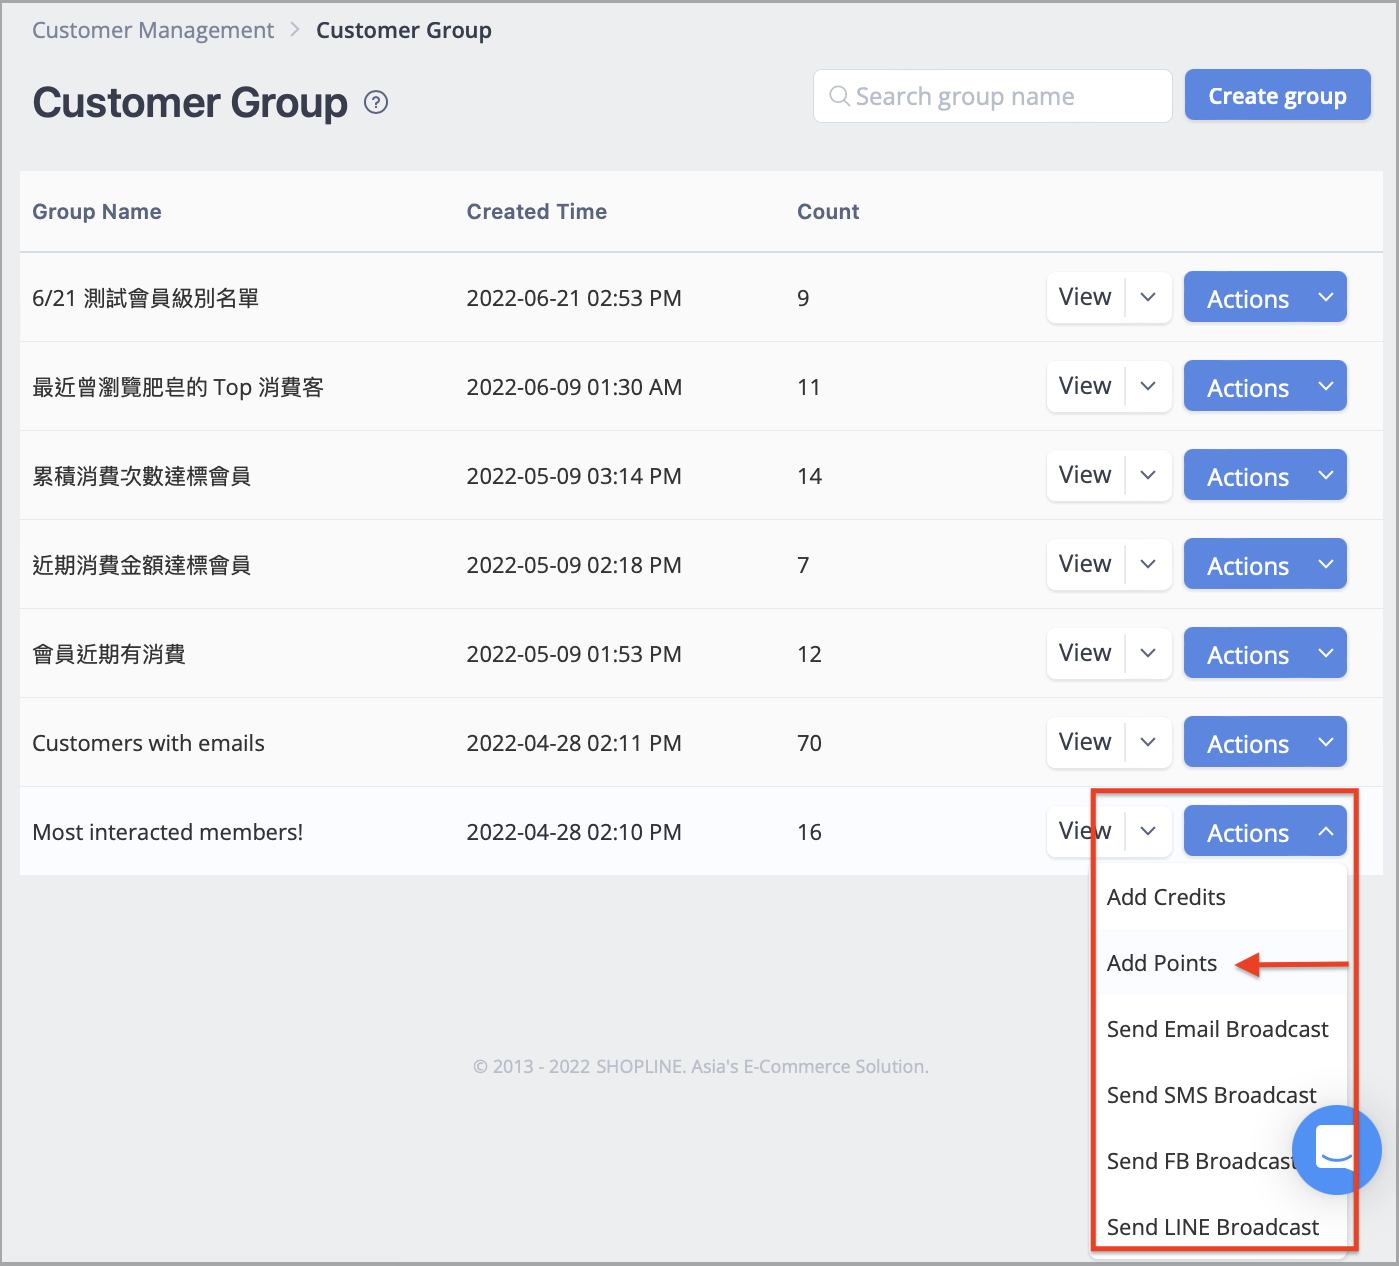Click the Create group button
1399x1266 pixels.
coord(1277,95)
